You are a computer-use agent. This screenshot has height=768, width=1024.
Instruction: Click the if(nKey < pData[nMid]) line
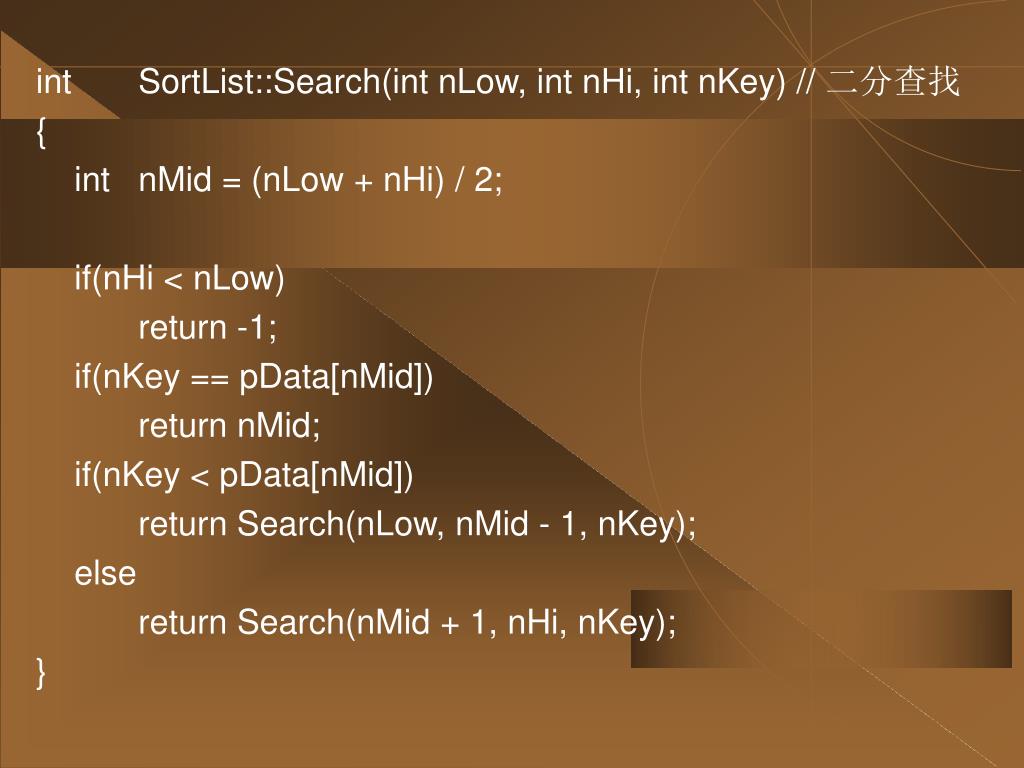coord(244,475)
